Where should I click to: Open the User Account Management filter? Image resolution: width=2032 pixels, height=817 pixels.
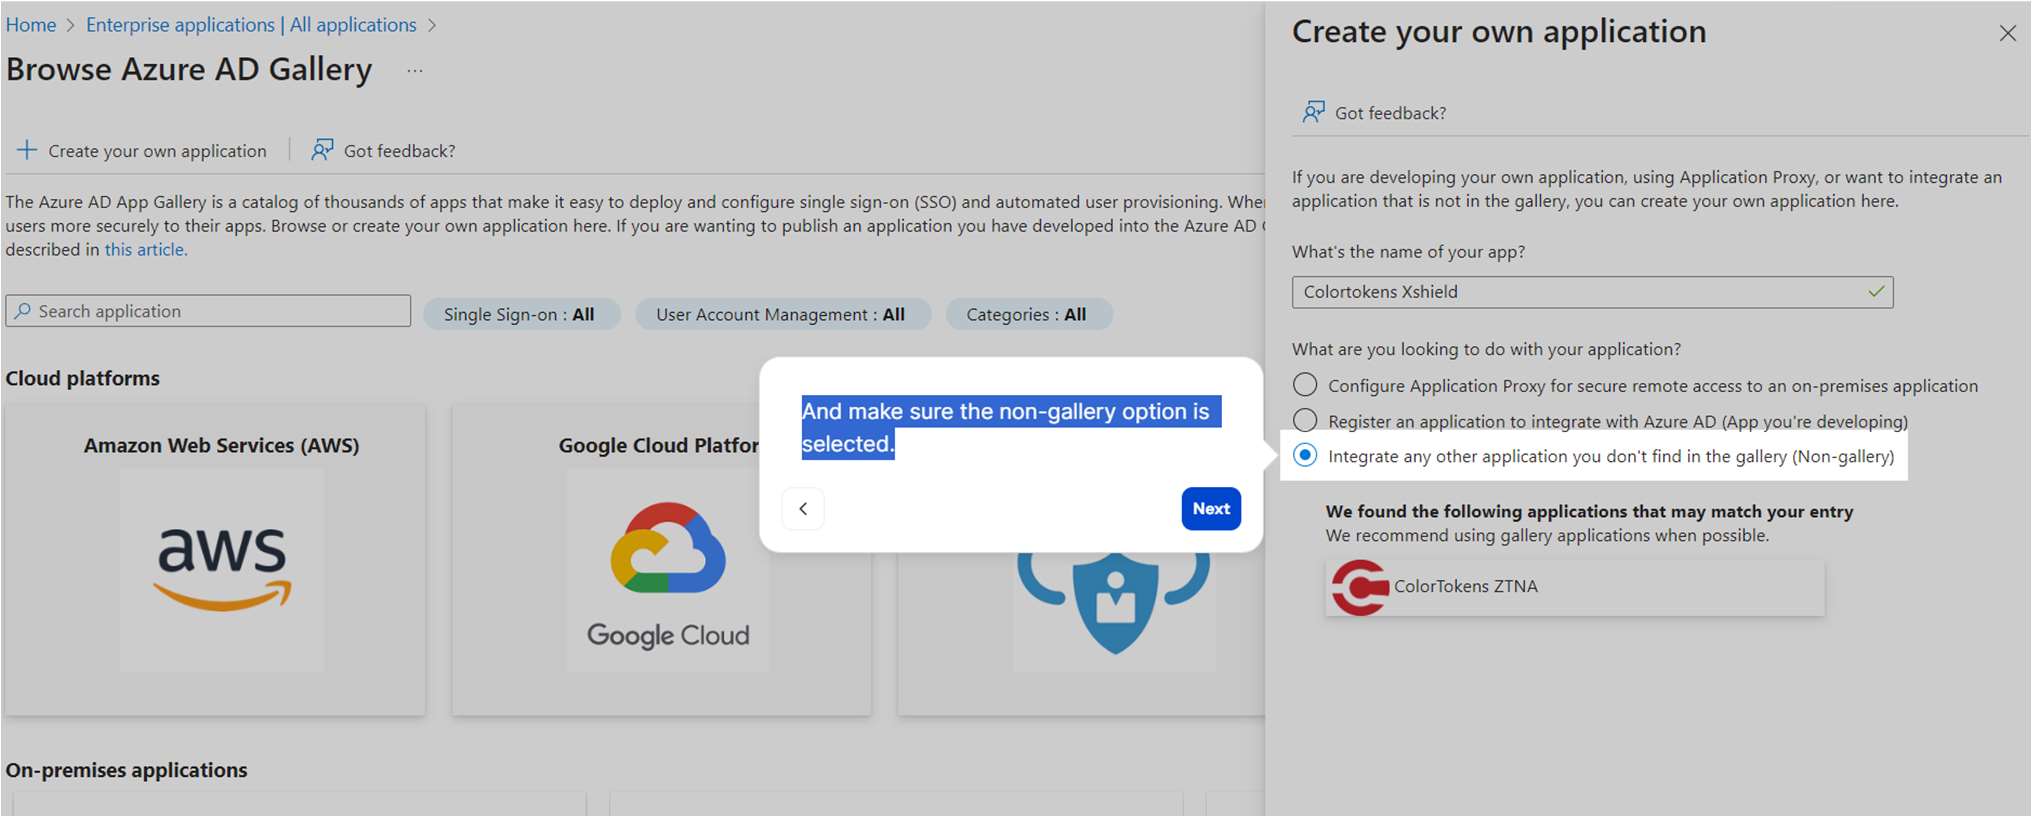point(781,314)
